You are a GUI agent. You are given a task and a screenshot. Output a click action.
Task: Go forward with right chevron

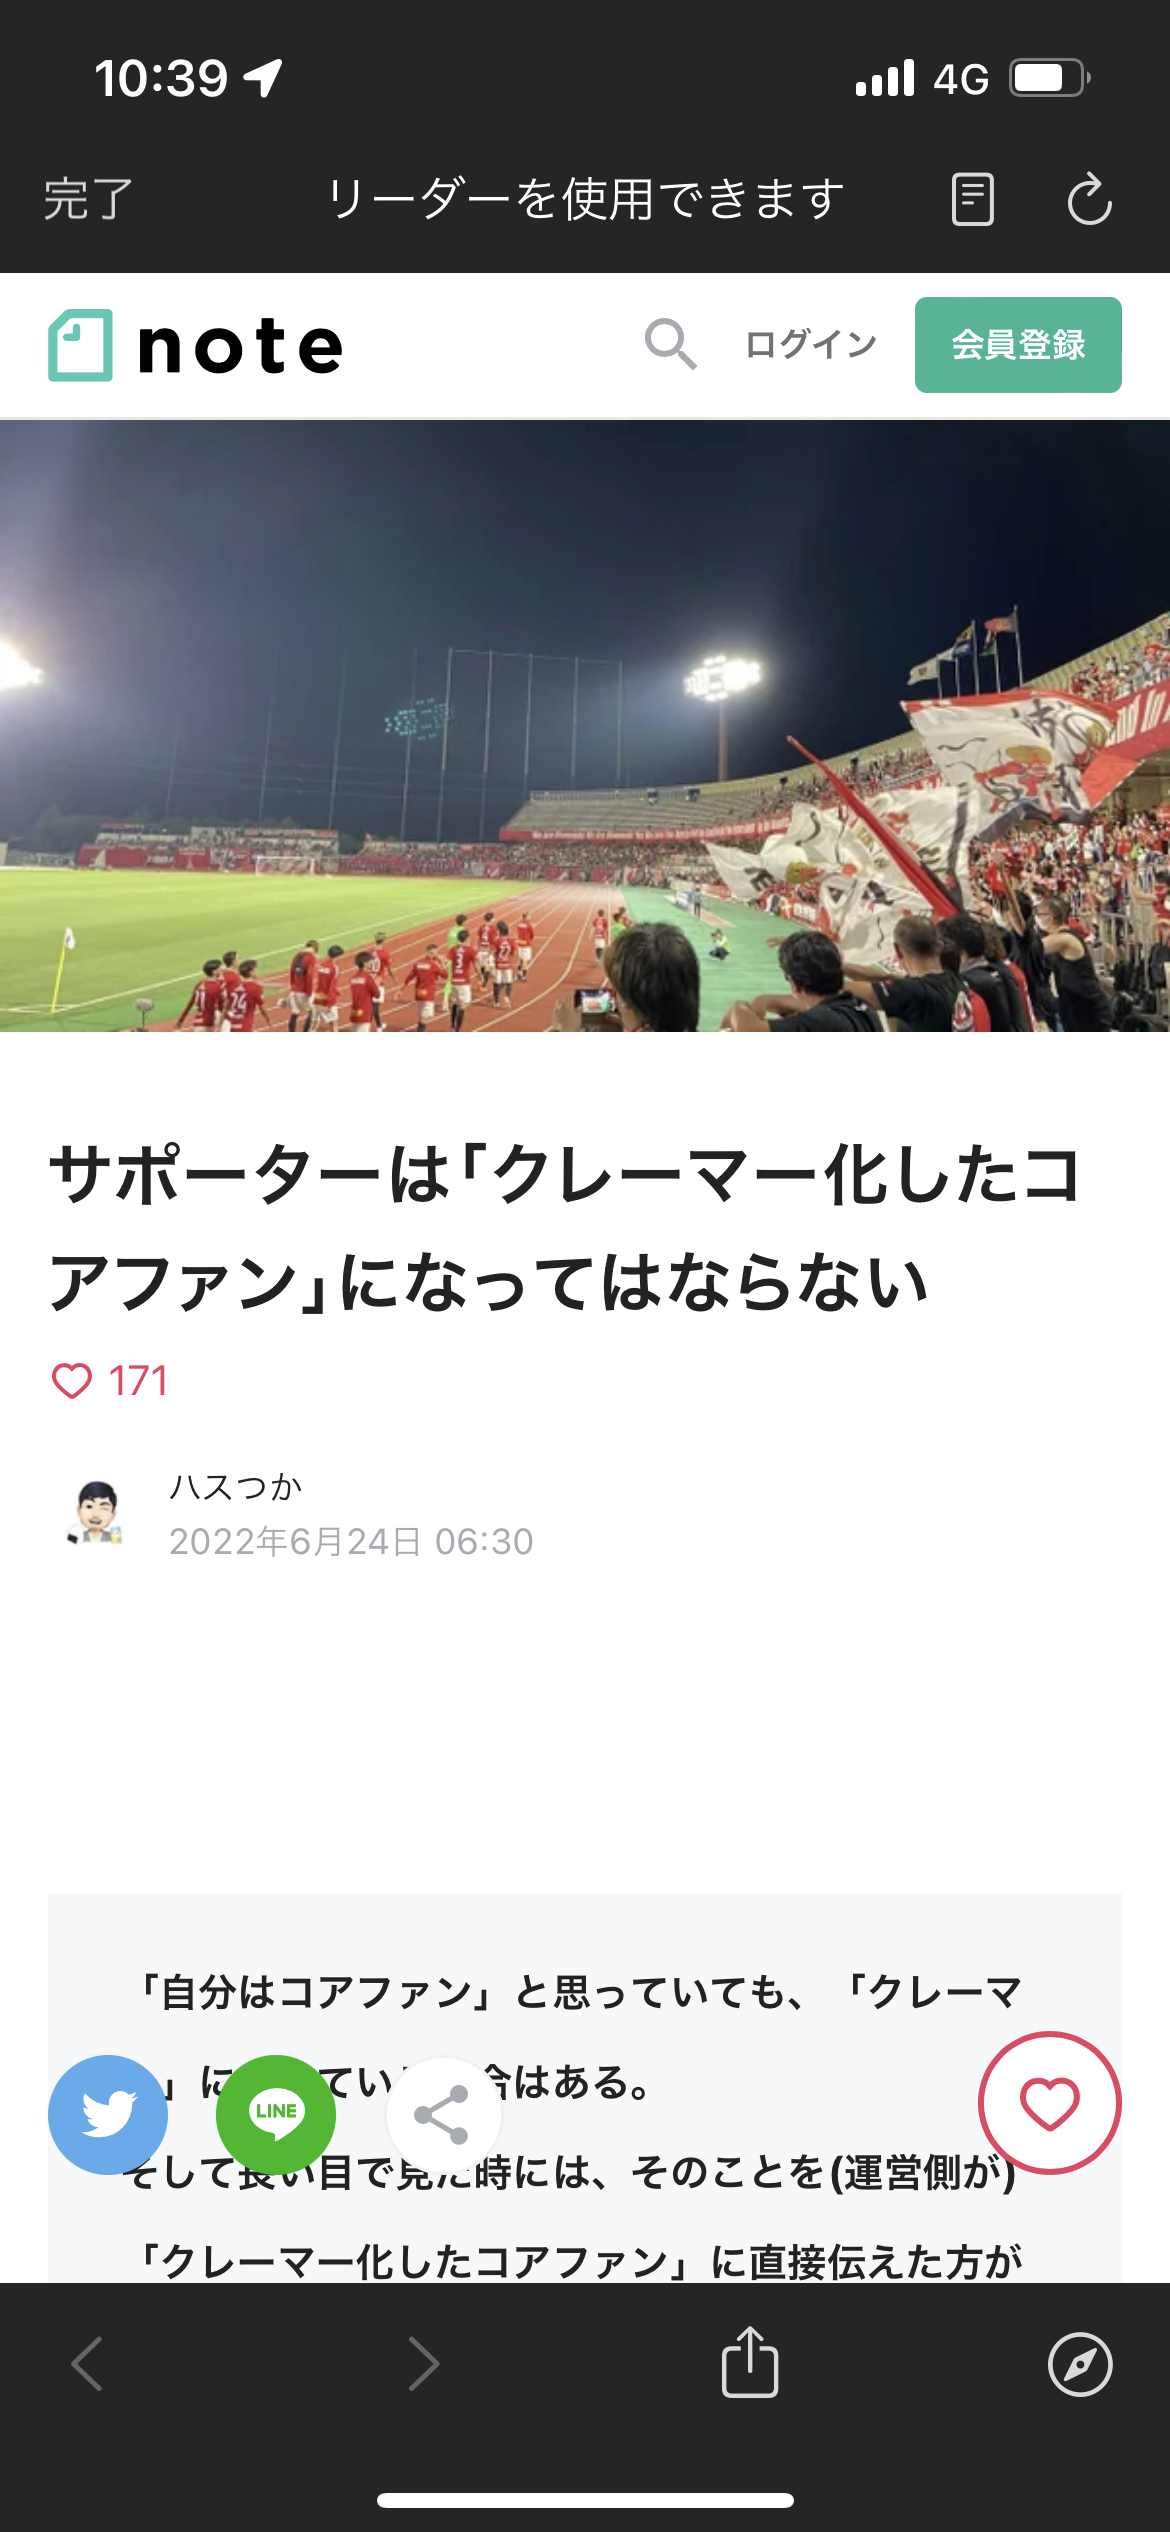pos(424,2364)
